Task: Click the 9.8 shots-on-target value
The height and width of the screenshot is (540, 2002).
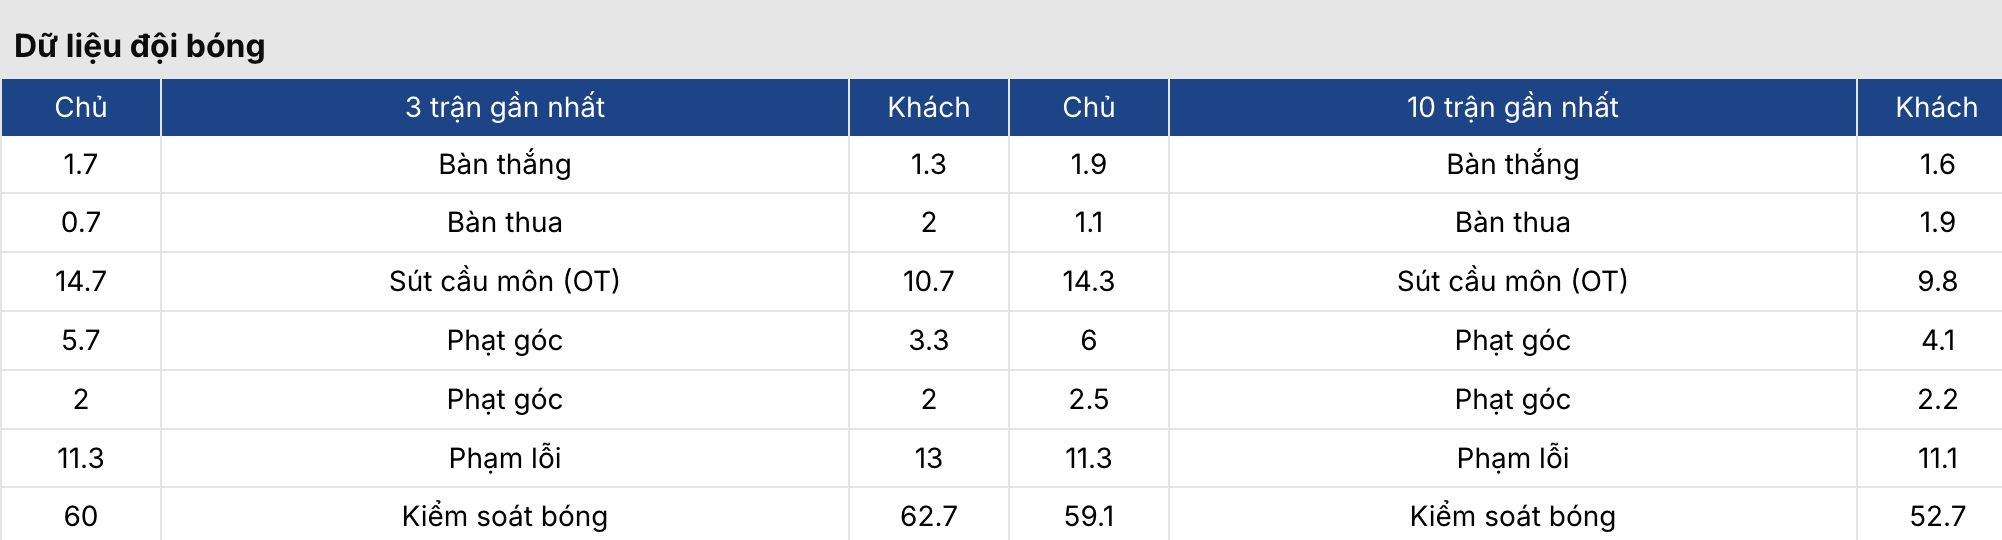Action: [1937, 281]
